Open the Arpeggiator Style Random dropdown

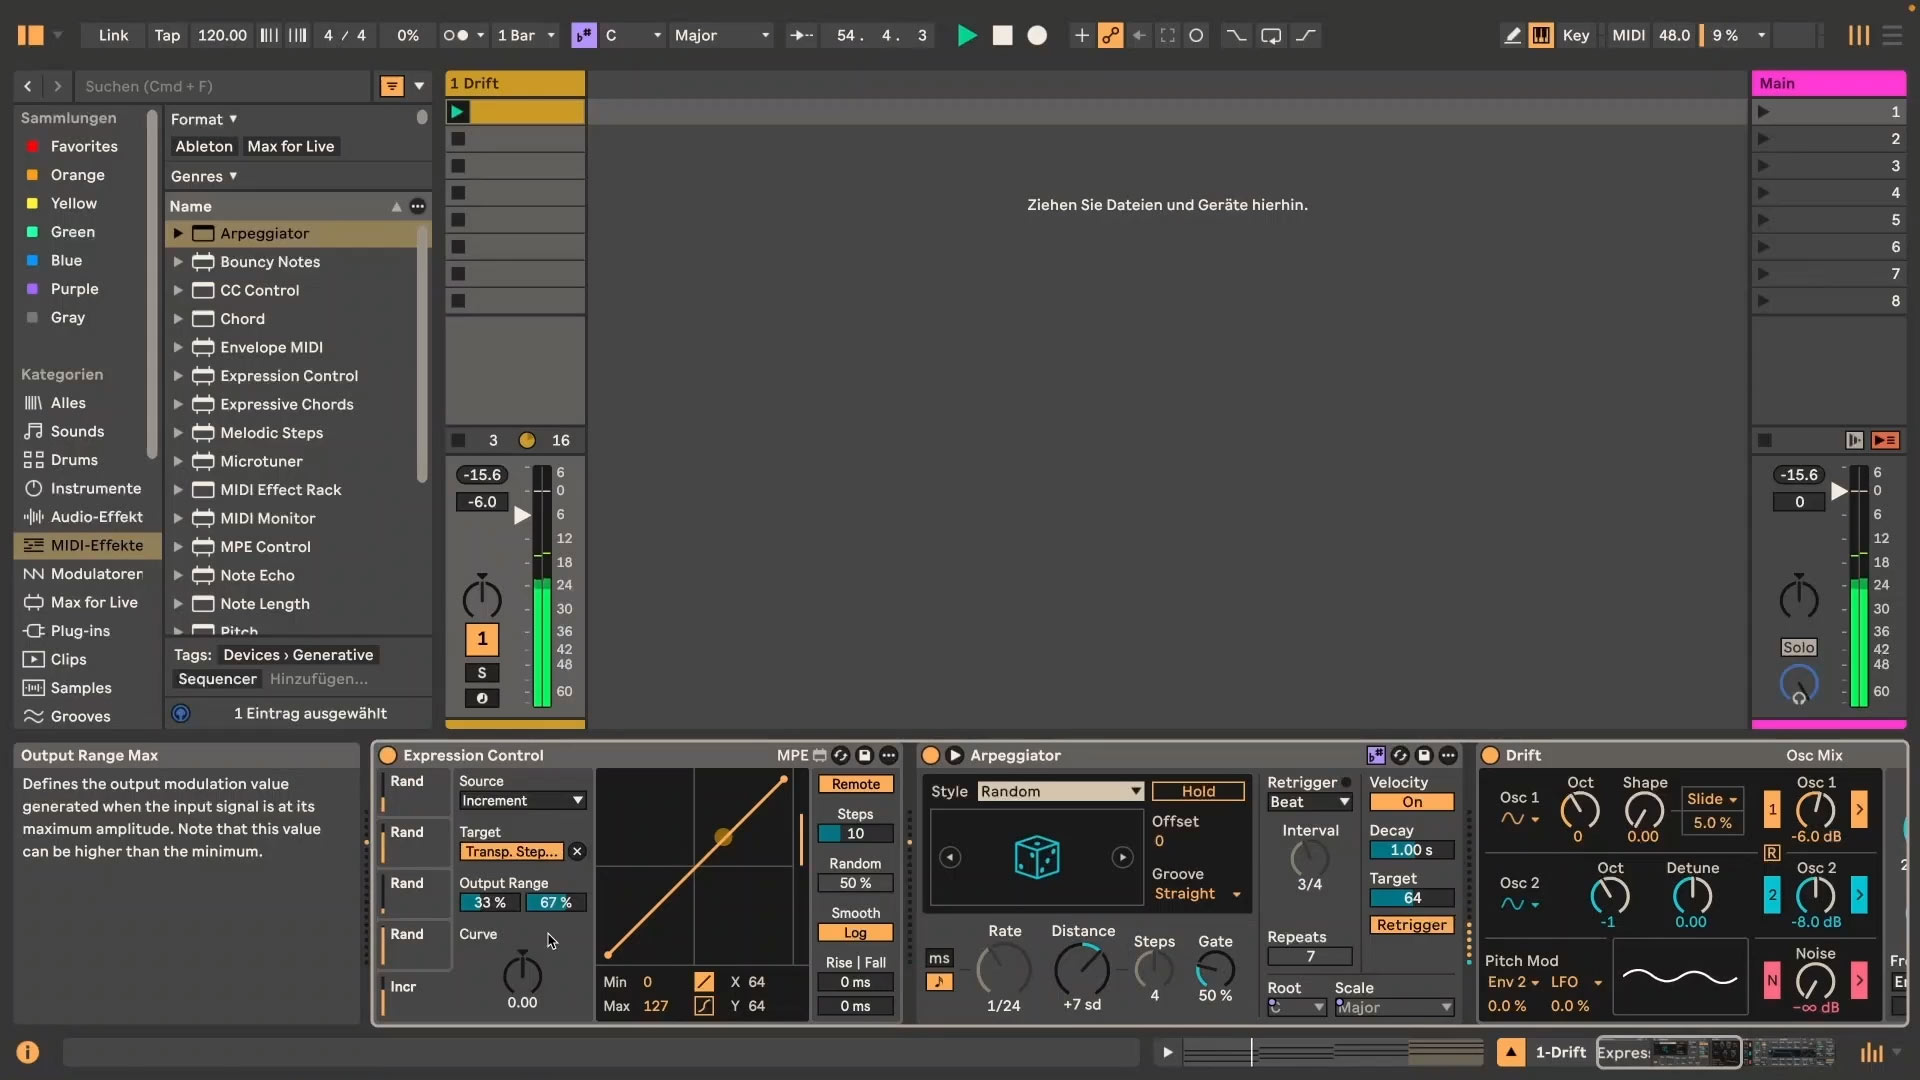[x=1062, y=791]
